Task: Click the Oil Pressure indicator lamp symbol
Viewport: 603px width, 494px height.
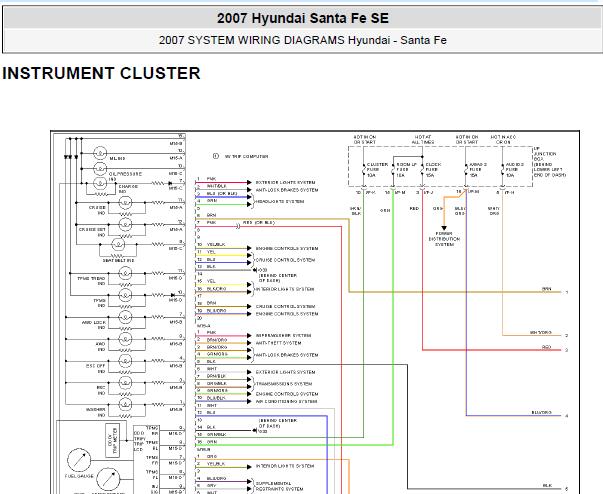Action: pyautogui.click(x=100, y=168)
